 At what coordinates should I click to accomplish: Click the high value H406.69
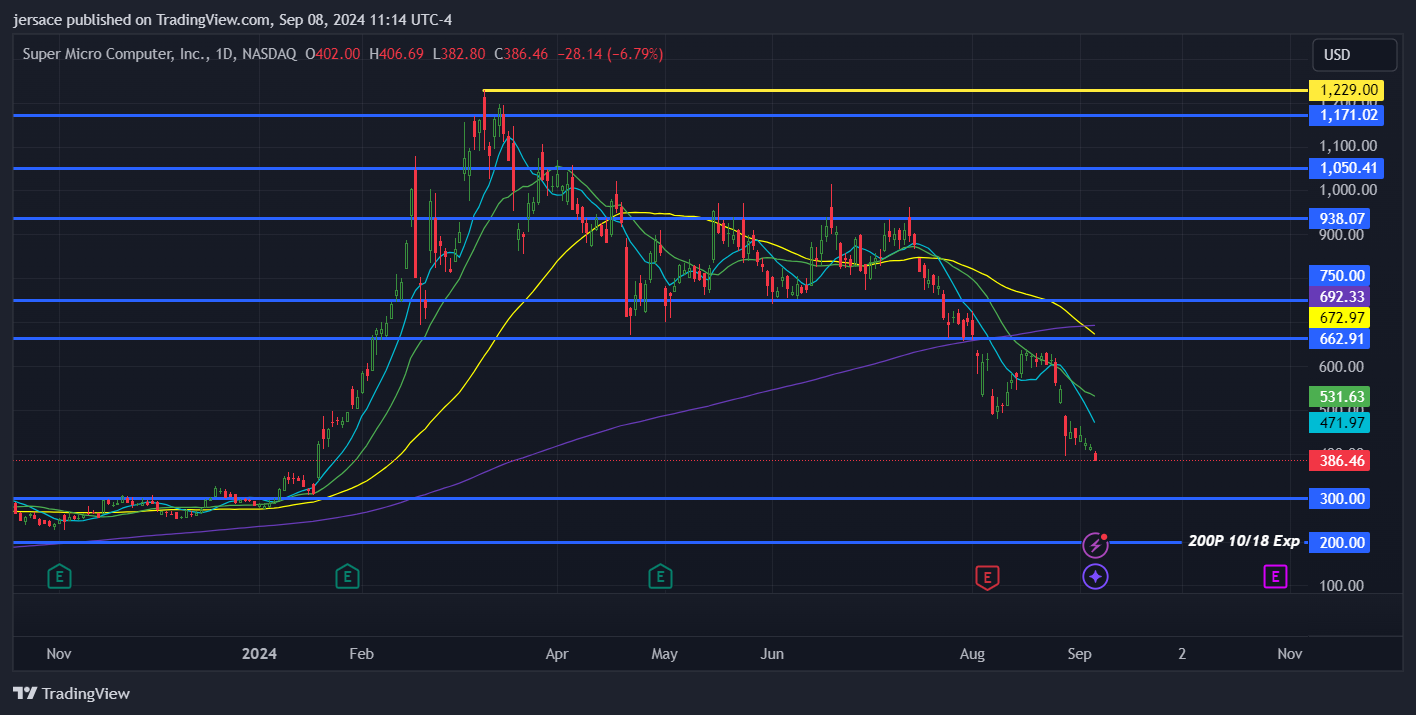pos(397,54)
